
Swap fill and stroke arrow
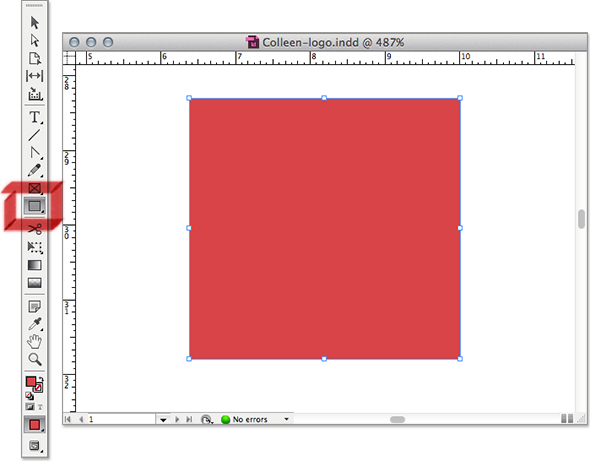click(x=41, y=379)
